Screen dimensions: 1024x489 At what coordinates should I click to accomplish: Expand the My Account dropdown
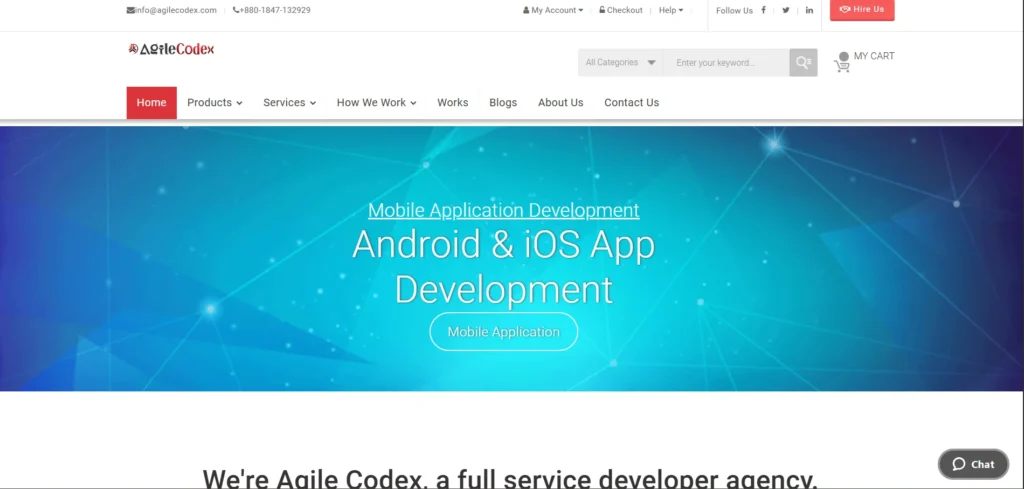click(x=553, y=10)
